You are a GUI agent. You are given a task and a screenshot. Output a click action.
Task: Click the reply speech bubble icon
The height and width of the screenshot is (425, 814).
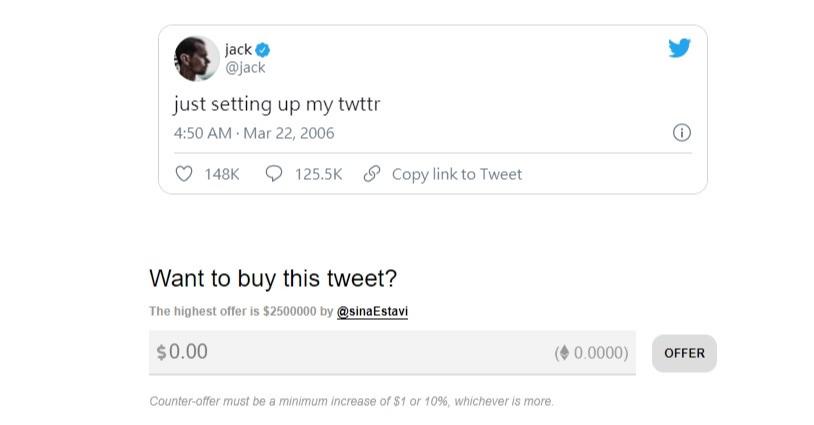pyautogui.click(x=274, y=173)
